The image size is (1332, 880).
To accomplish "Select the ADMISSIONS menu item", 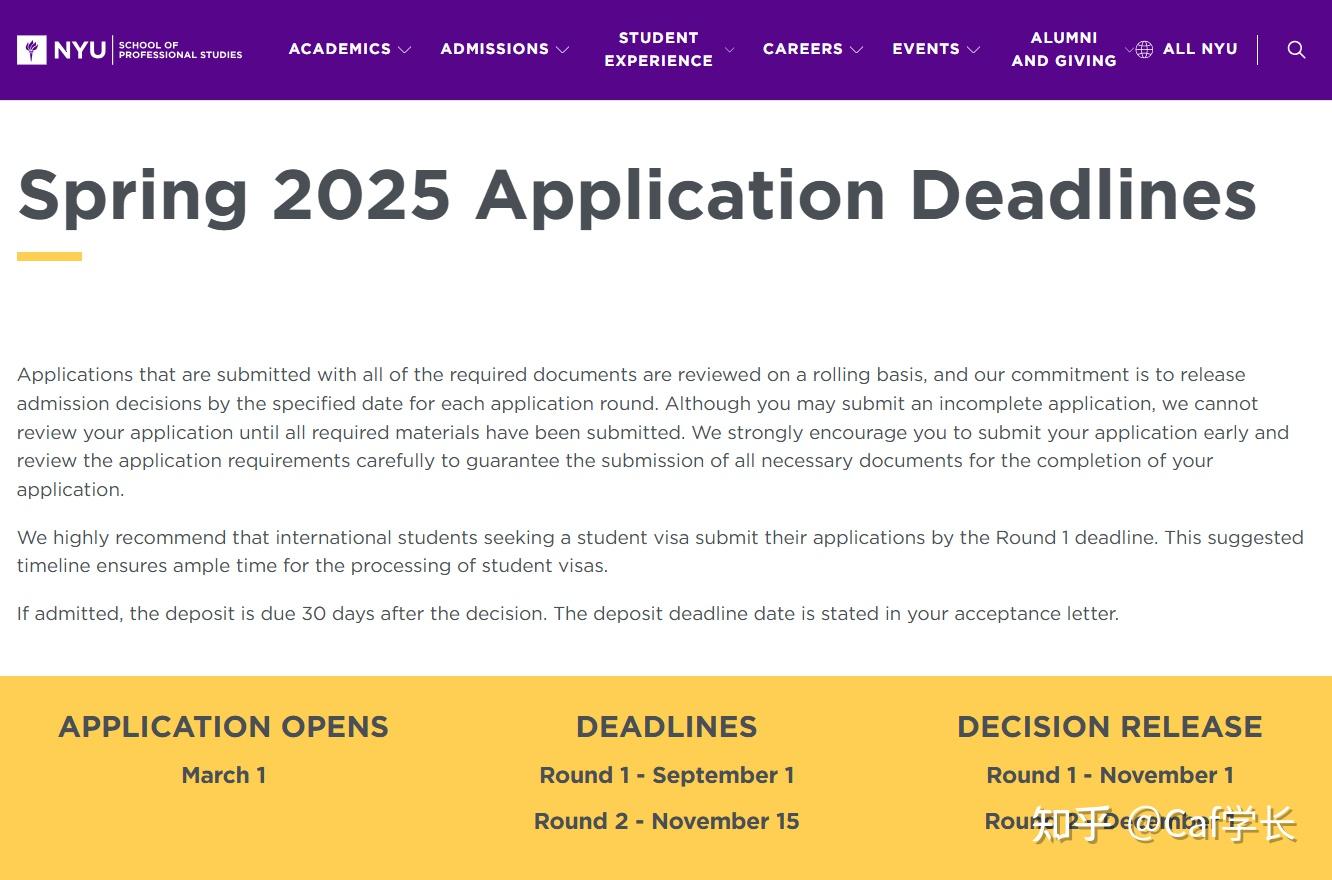I will [494, 48].
